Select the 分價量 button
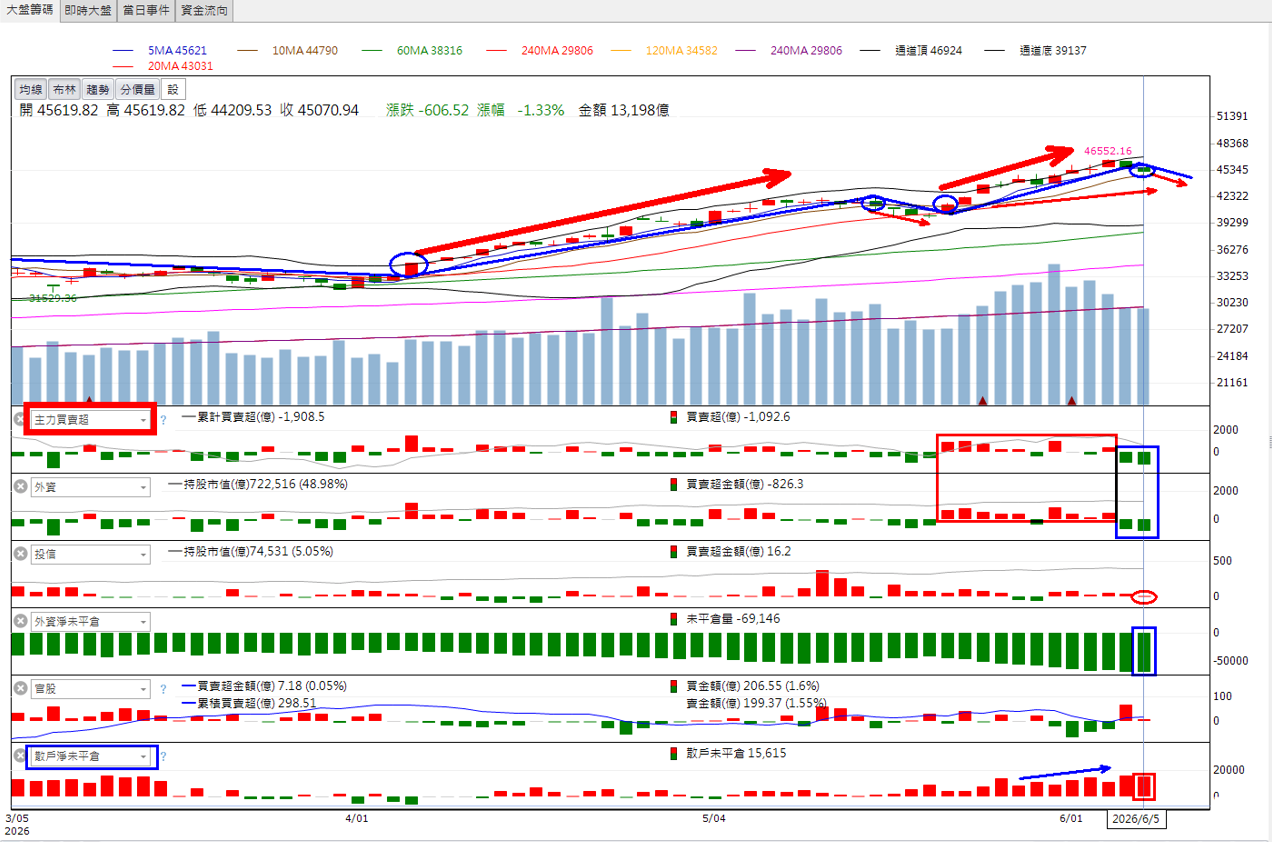 click(x=136, y=89)
